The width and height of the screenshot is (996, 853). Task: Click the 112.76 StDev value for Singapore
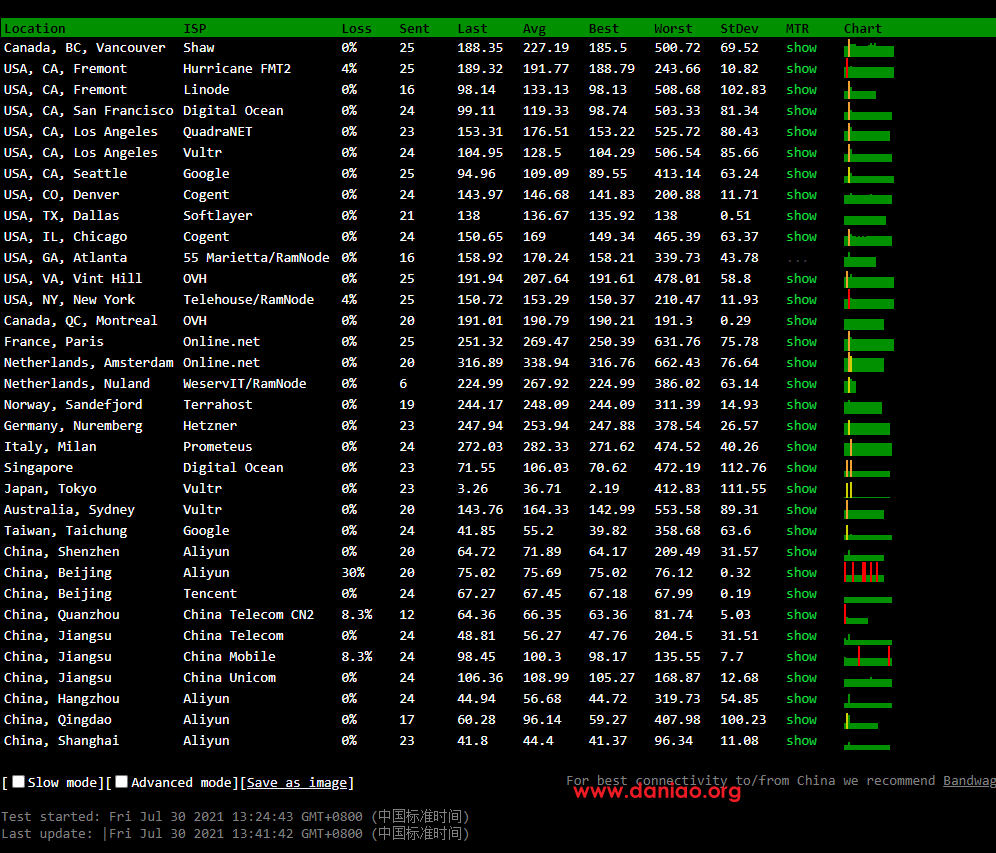[x=743, y=467]
